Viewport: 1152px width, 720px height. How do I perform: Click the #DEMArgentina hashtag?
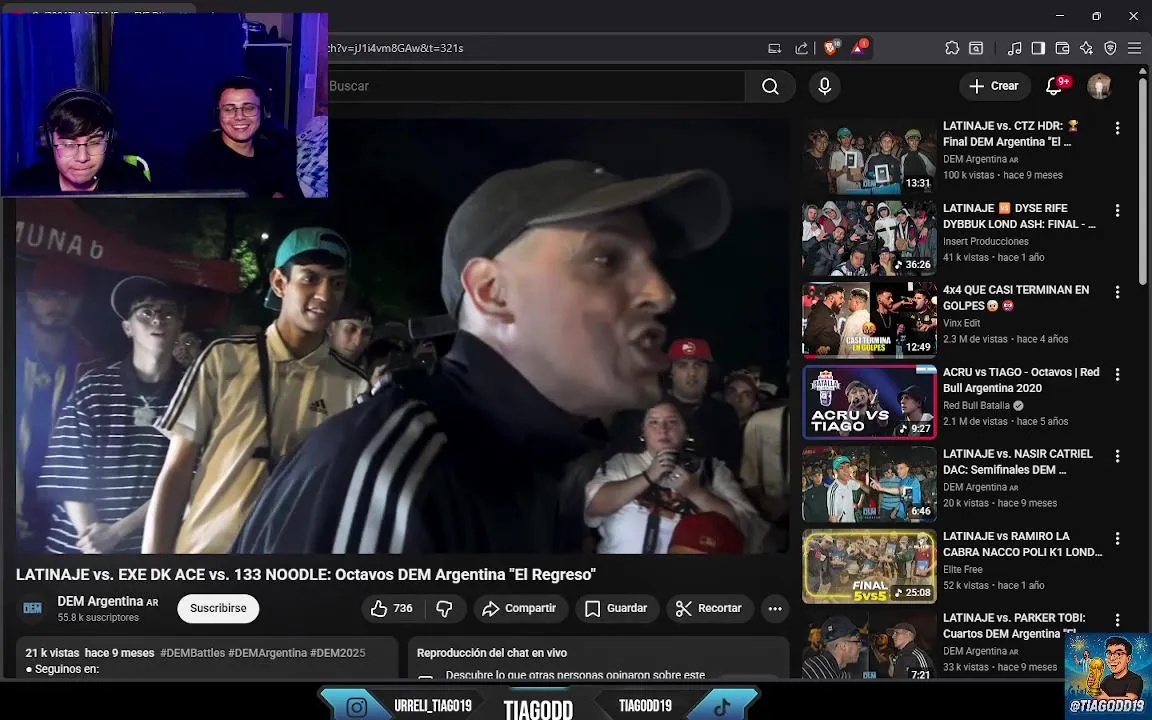pyautogui.click(x=267, y=653)
